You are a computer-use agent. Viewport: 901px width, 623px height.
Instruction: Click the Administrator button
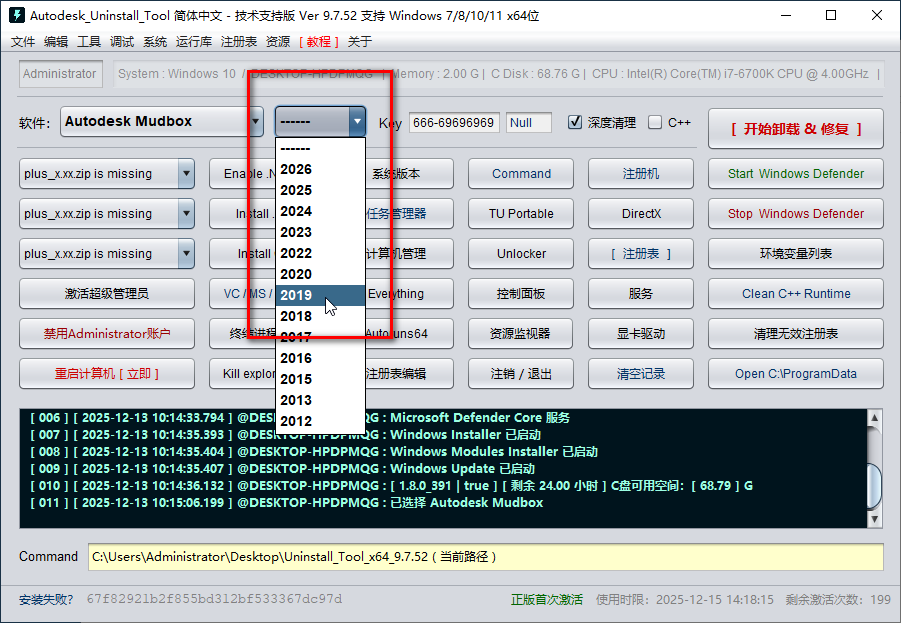60,74
